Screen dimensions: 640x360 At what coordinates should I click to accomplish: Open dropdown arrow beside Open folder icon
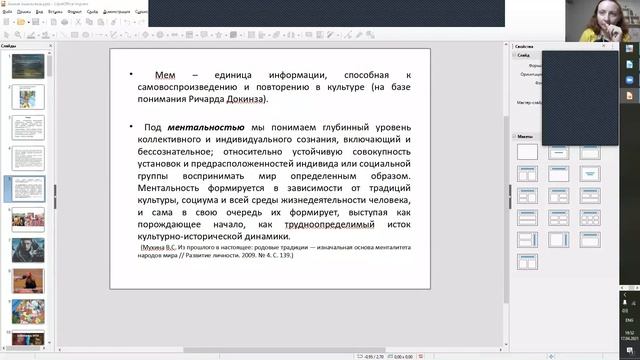[28, 22]
